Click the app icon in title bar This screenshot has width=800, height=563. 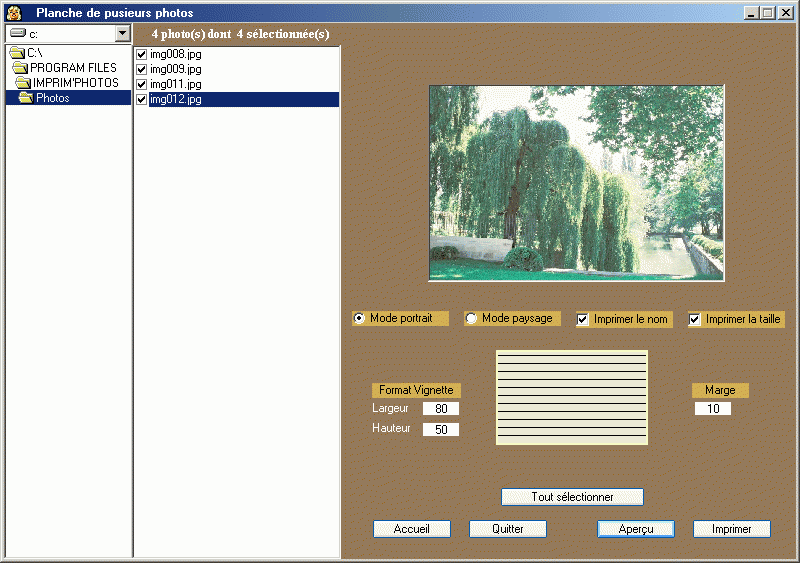click(14, 13)
